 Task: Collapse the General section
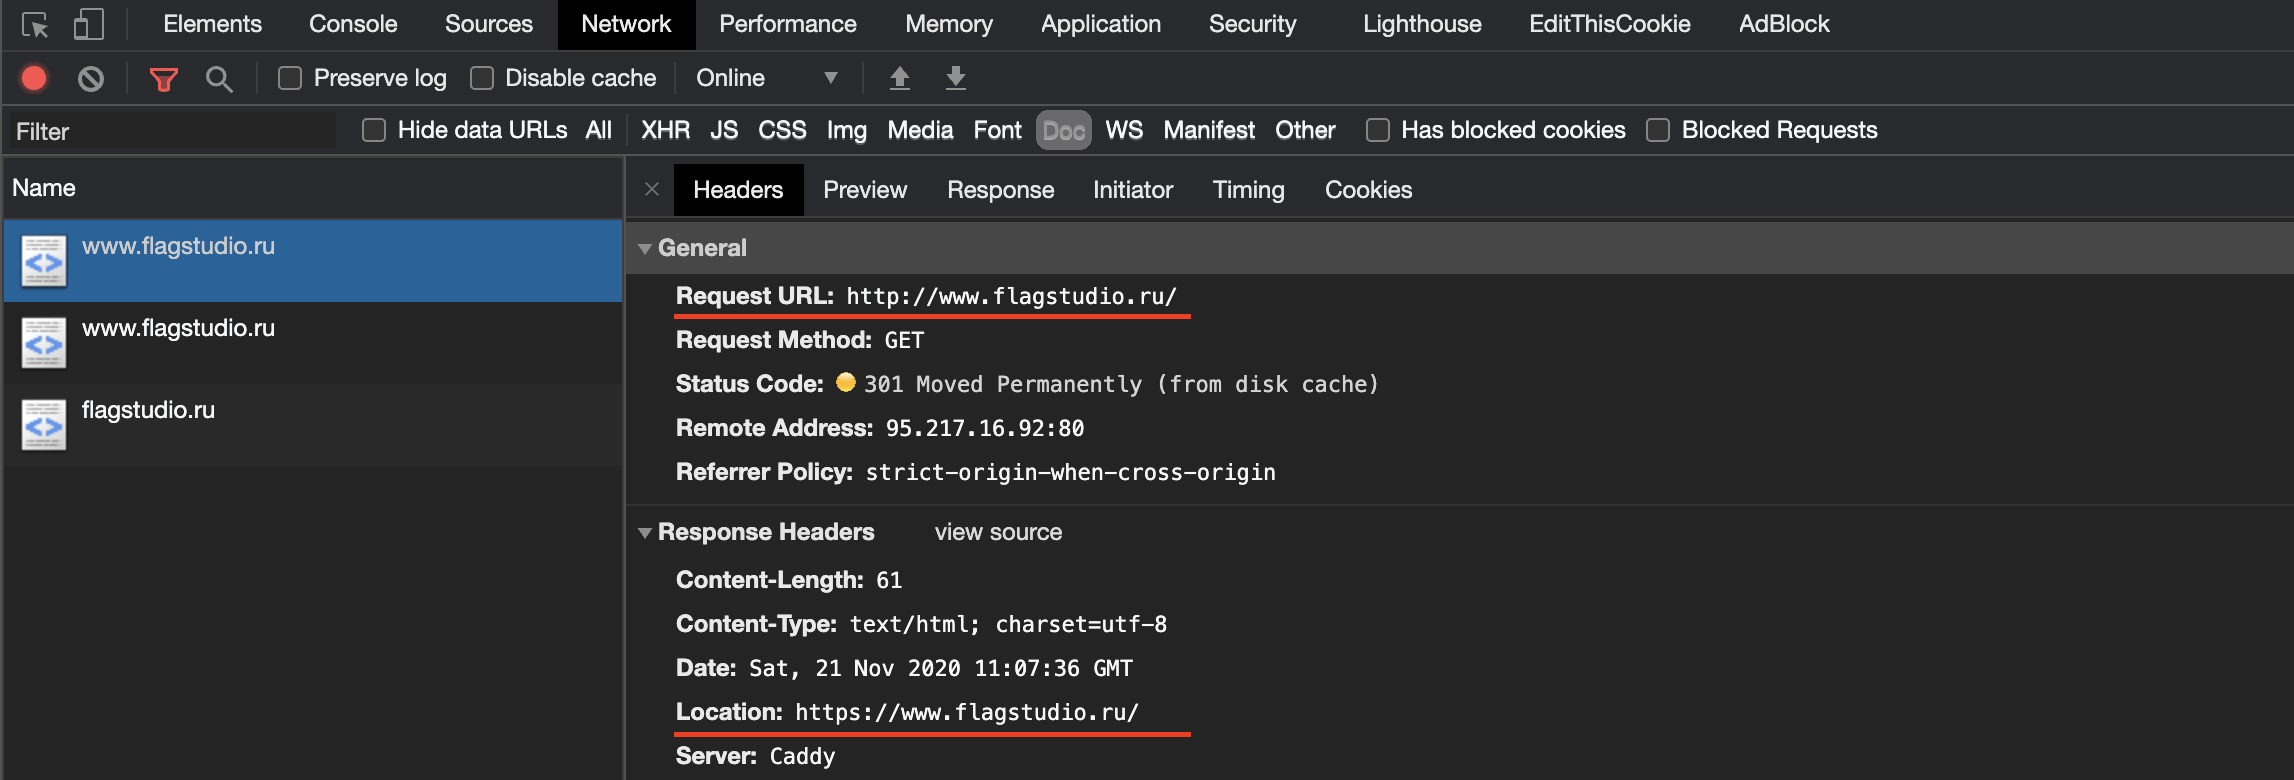pos(645,248)
